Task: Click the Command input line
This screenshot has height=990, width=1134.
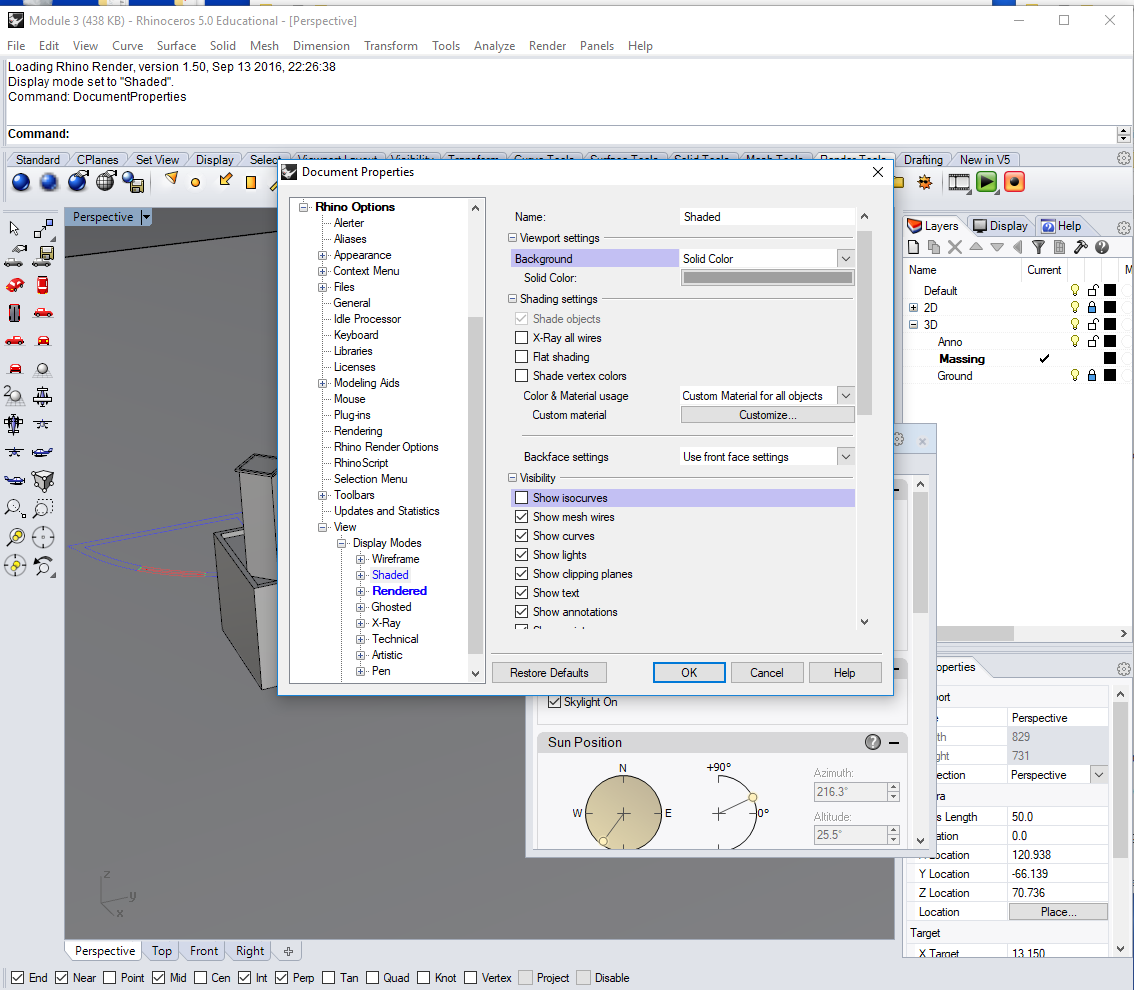Action: click(x=564, y=134)
